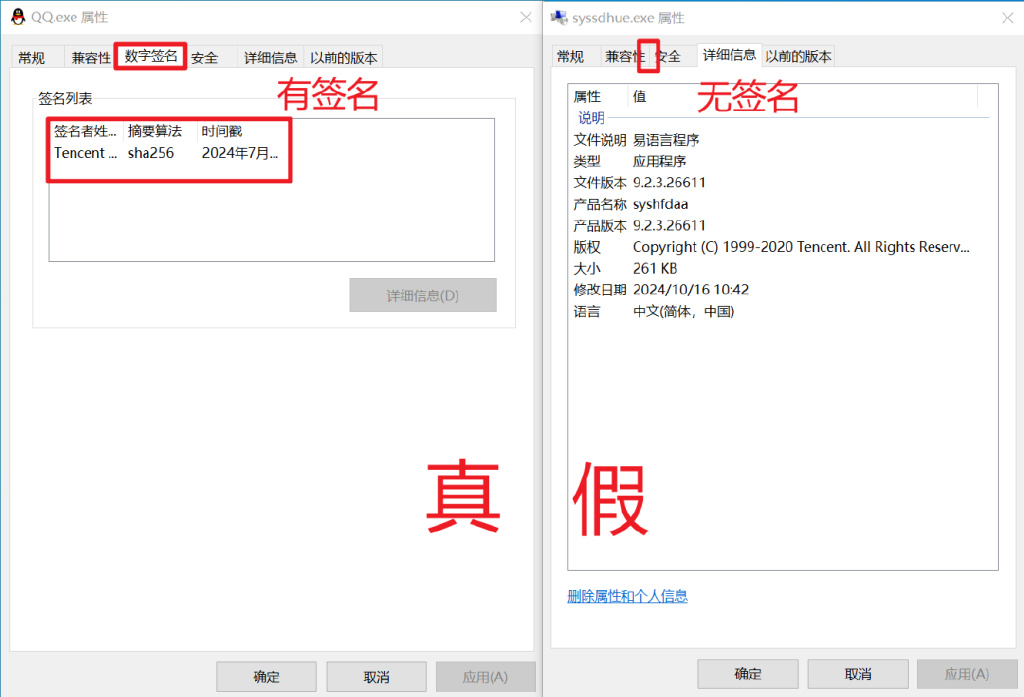
Task: Click the 详细信息(D) button in signature list
Action: pos(423,295)
